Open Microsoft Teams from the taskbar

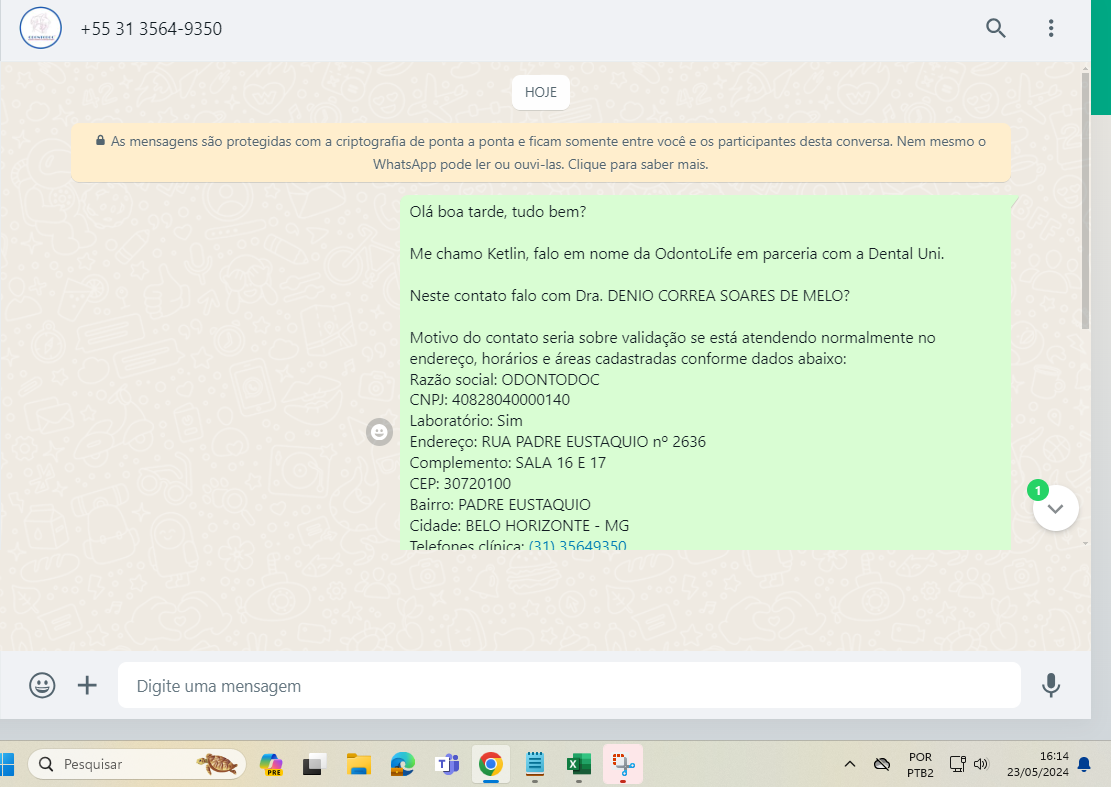[447, 764]
